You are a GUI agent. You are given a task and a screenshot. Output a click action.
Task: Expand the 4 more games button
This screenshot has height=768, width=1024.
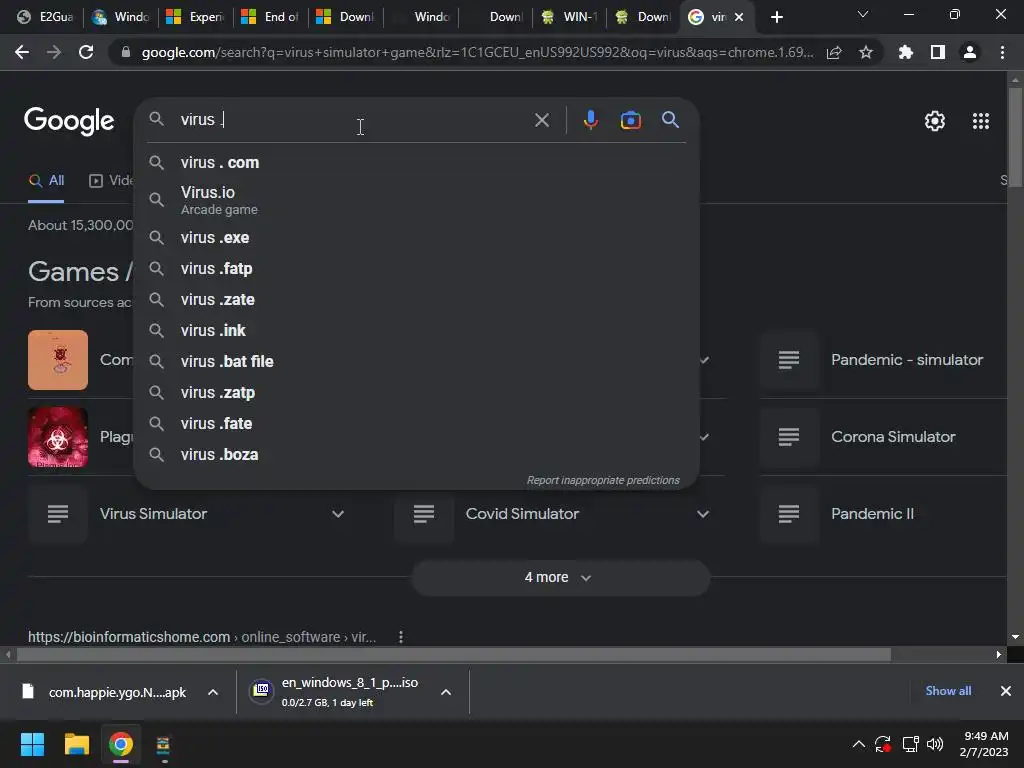coord(560,577)
